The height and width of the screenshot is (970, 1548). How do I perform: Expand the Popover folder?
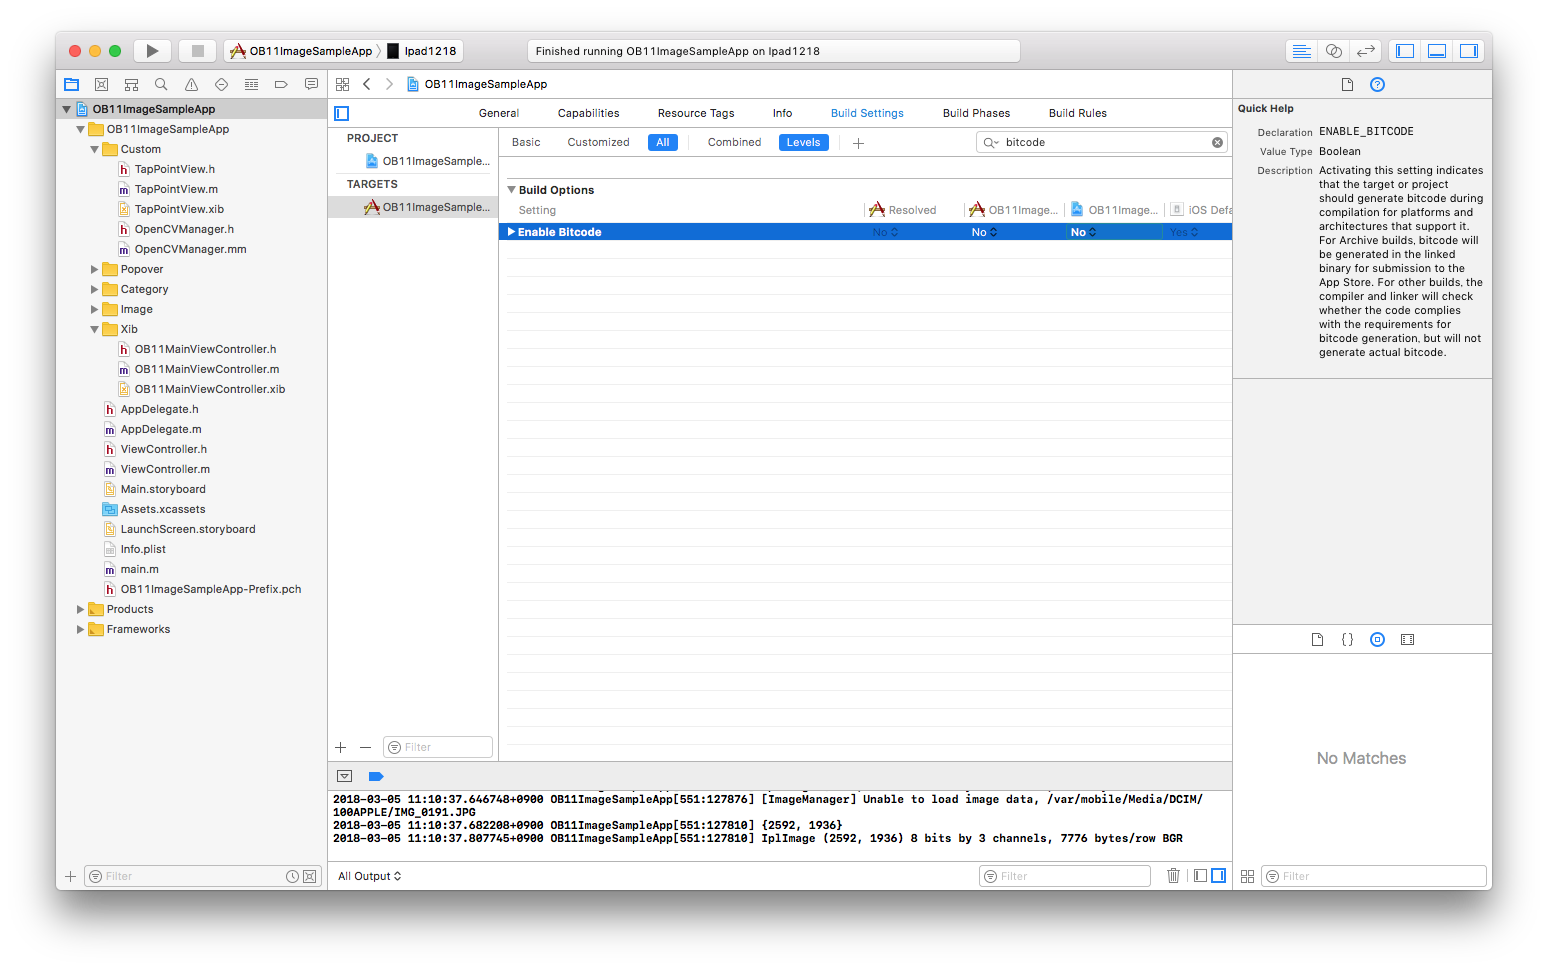tap(95, 269)
